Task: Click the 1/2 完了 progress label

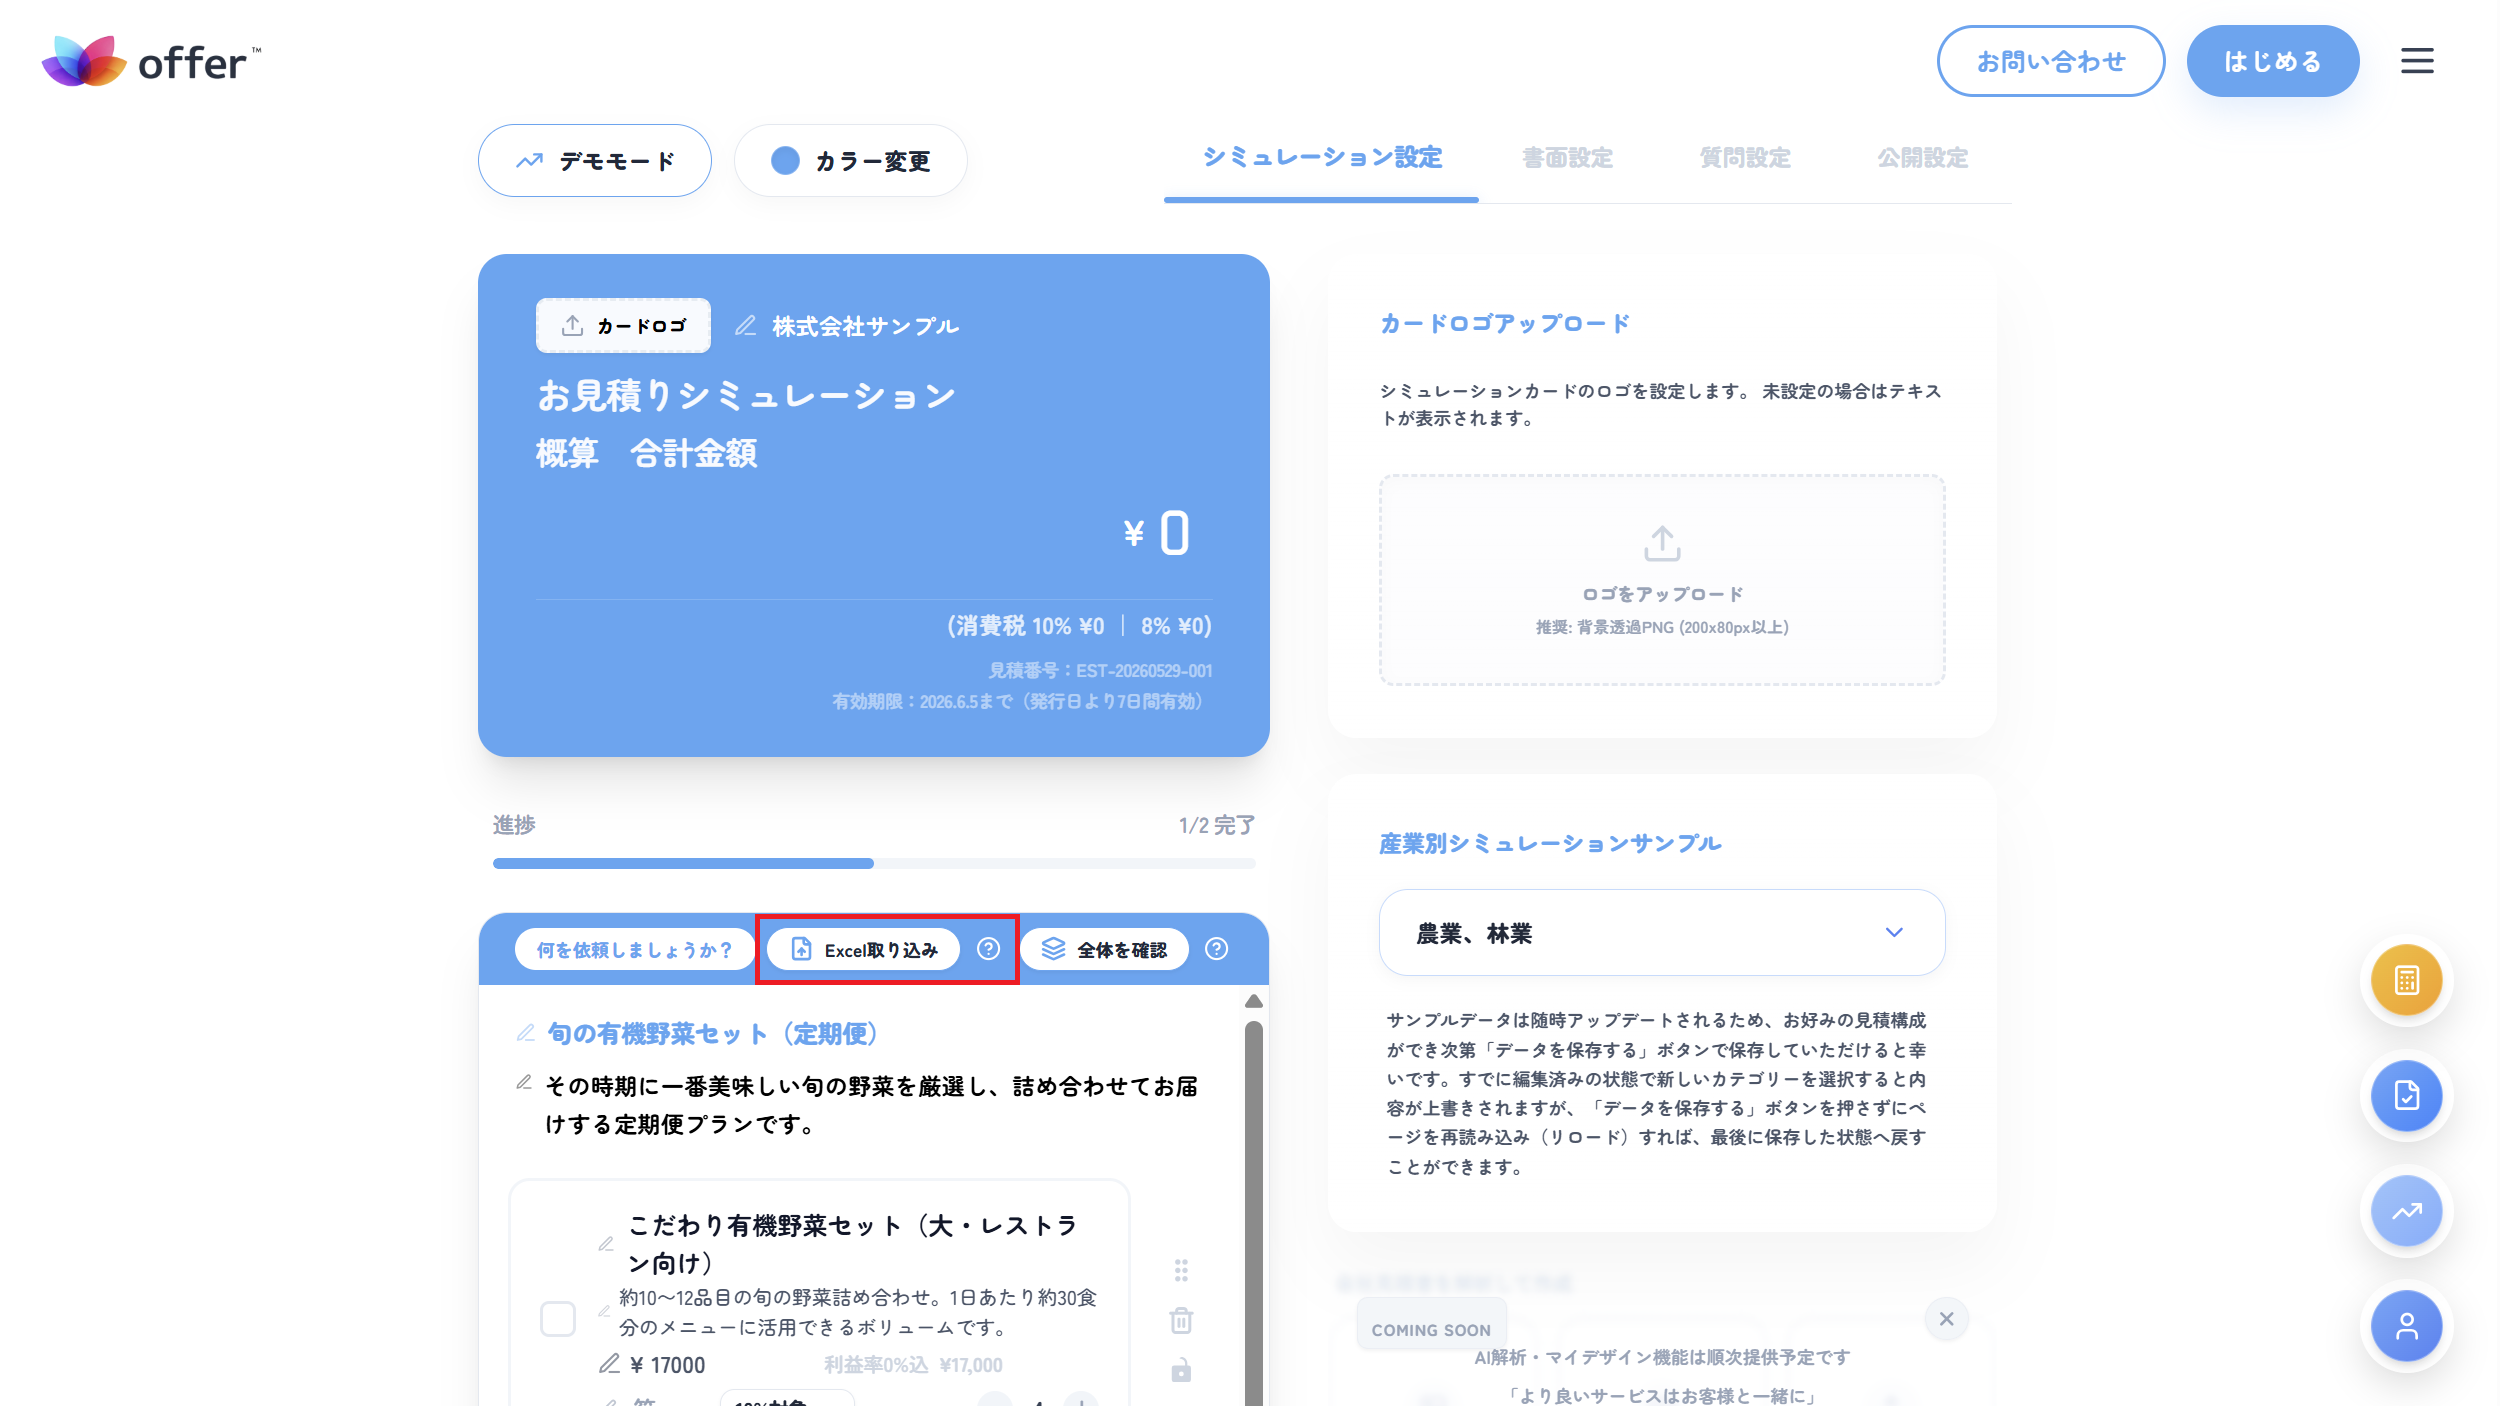Action: [x=1216, y=825]
